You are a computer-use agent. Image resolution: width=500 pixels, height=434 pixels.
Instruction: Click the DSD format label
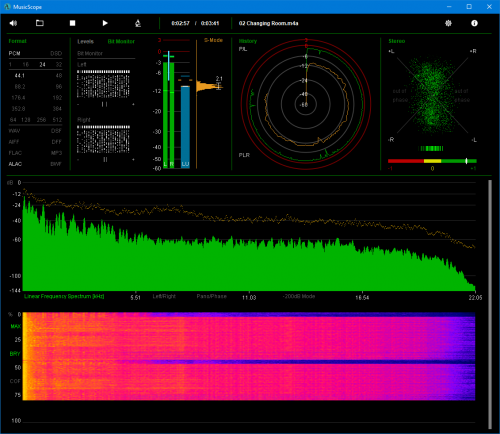coord(56,53)
